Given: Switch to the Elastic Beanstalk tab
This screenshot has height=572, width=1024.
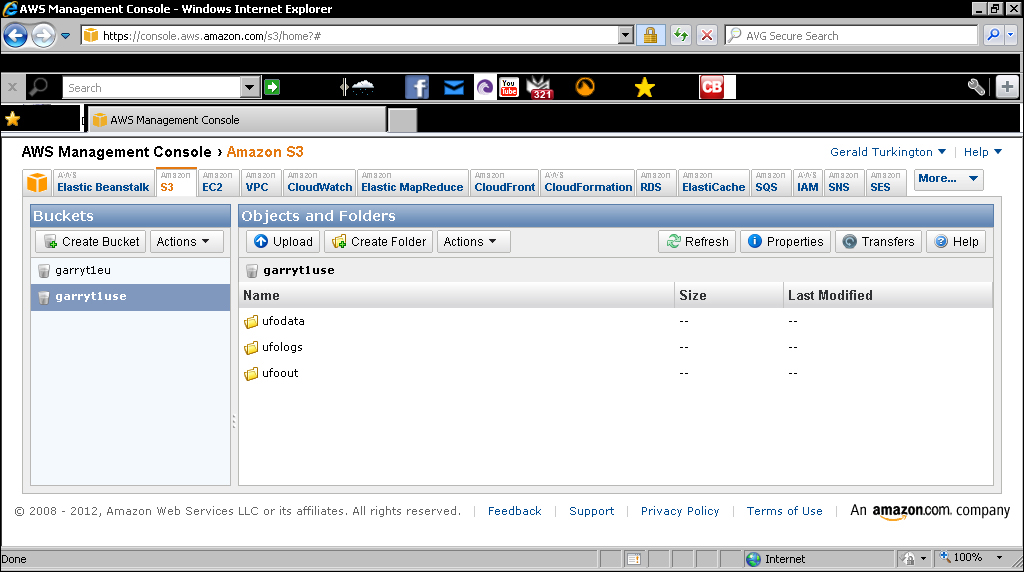Looking at the screenshot, I should click(103, 182).
